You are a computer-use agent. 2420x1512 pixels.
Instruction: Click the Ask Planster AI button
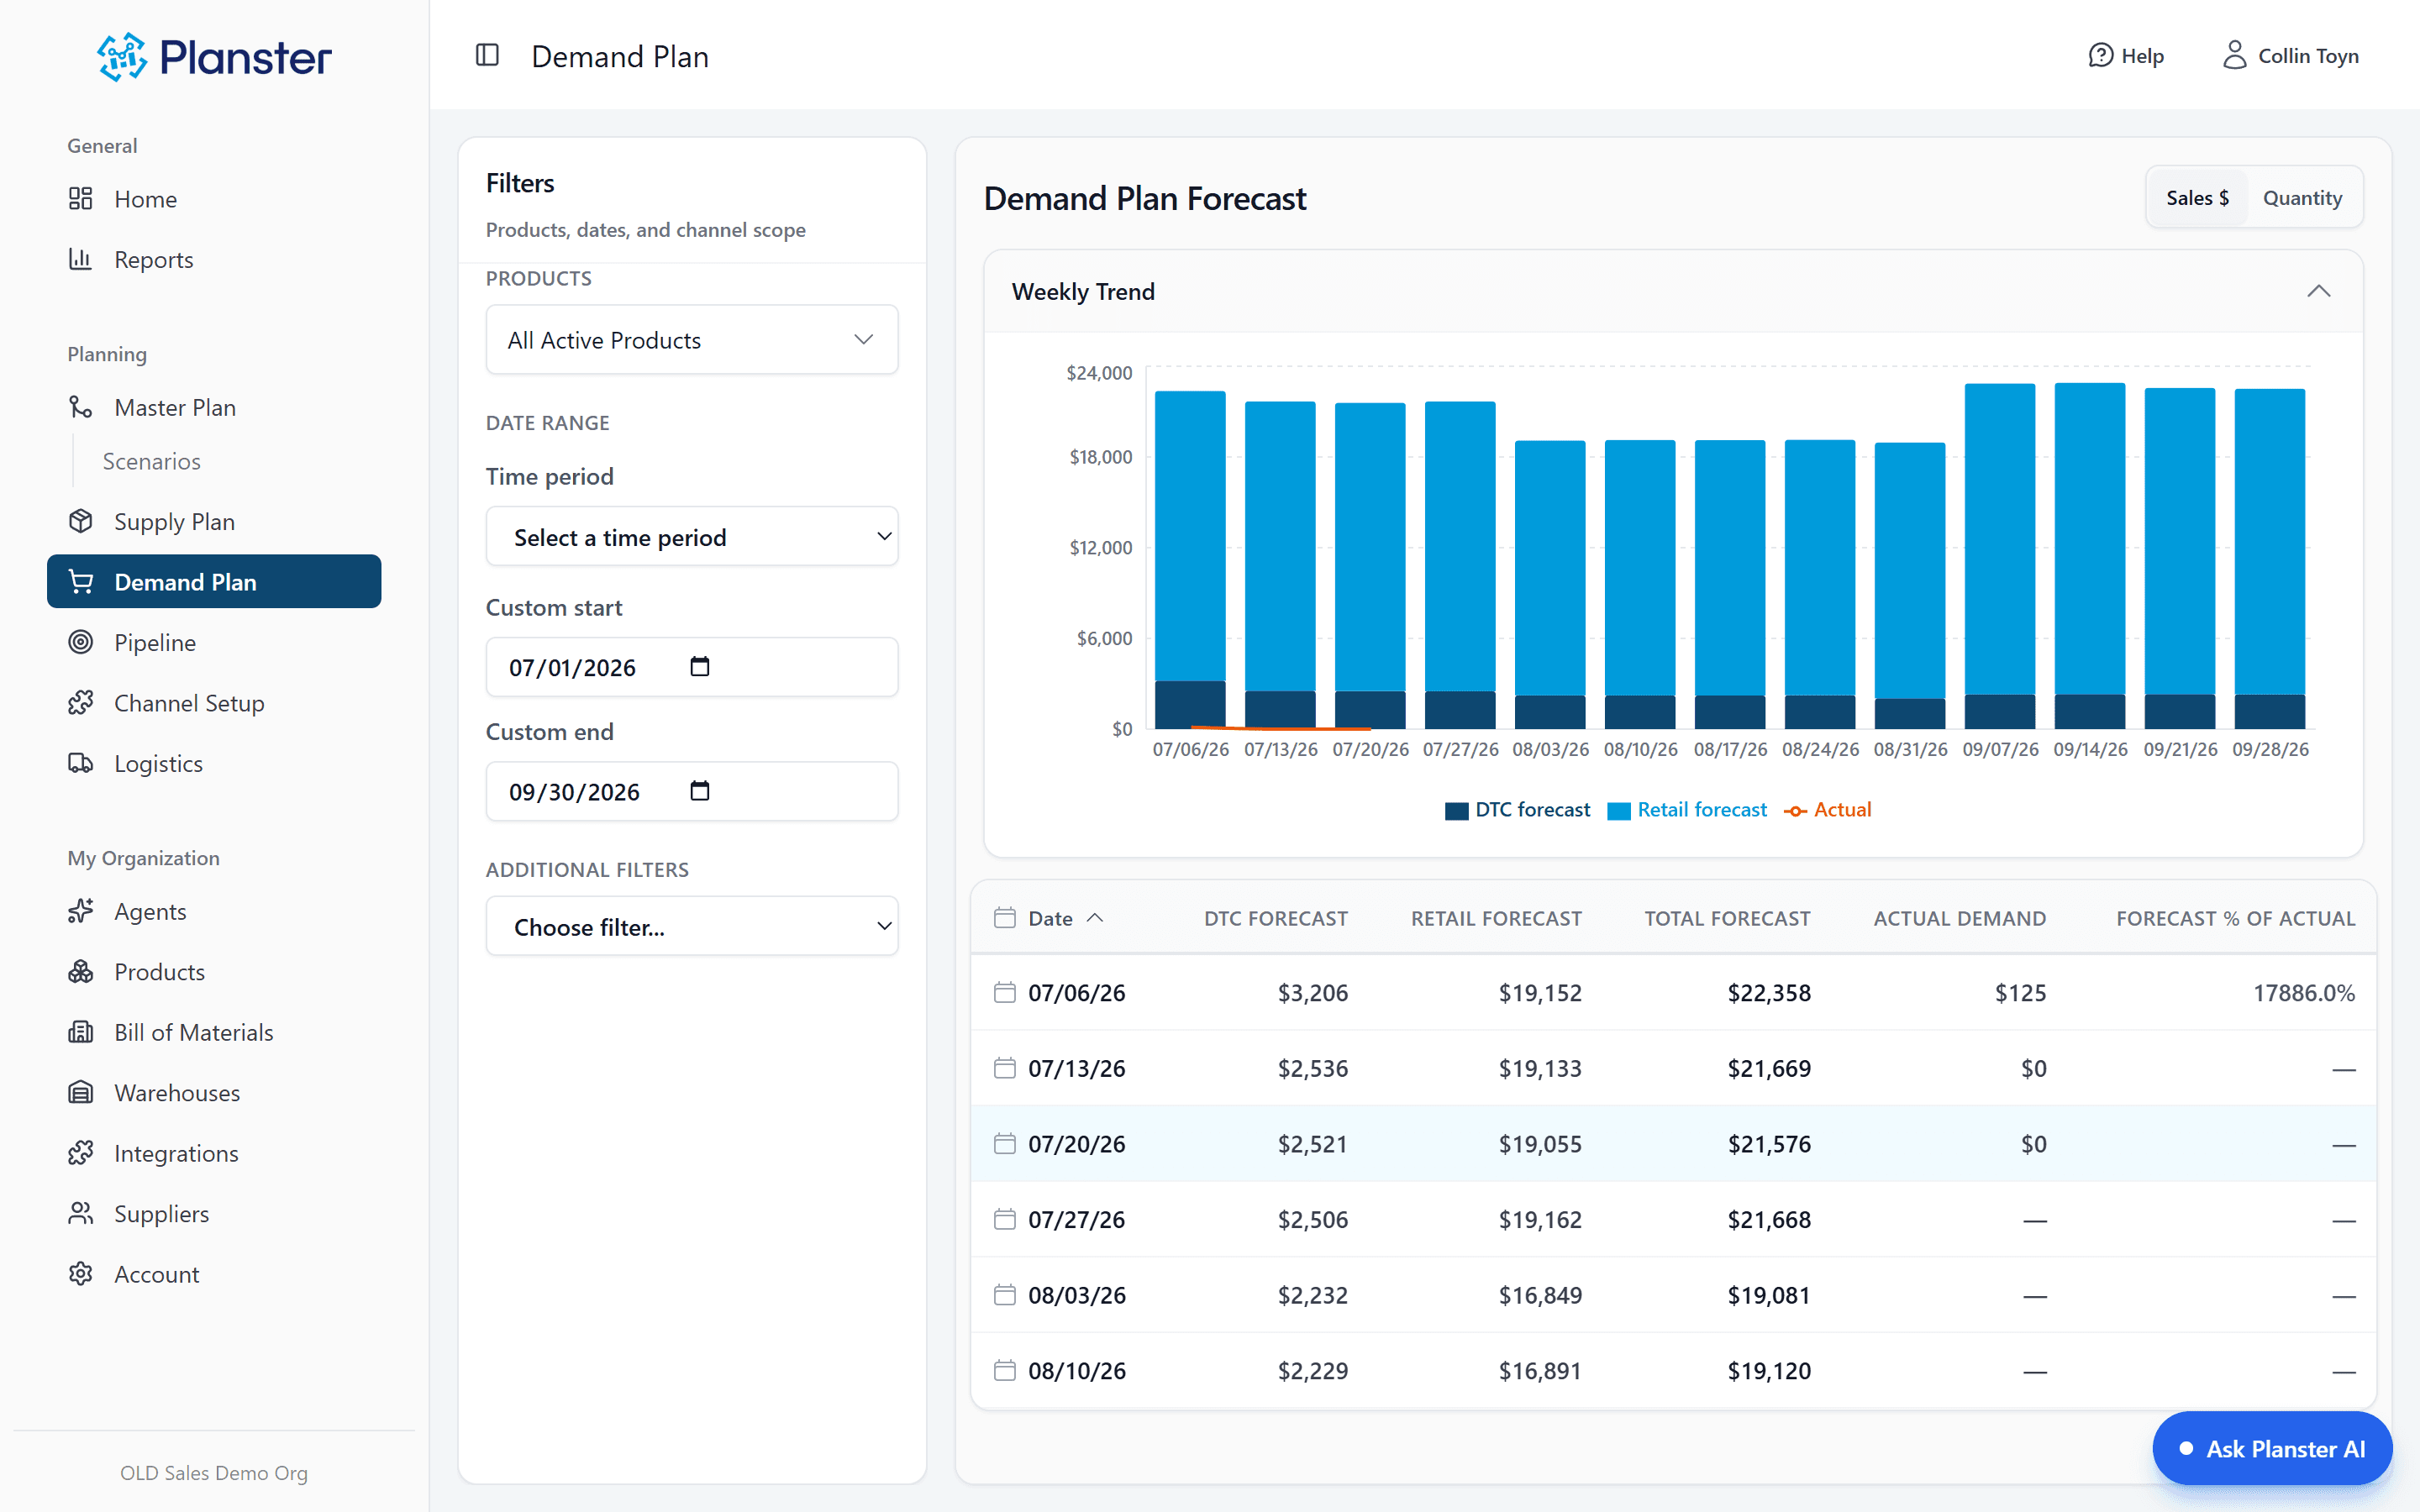pos(2272,1448)
